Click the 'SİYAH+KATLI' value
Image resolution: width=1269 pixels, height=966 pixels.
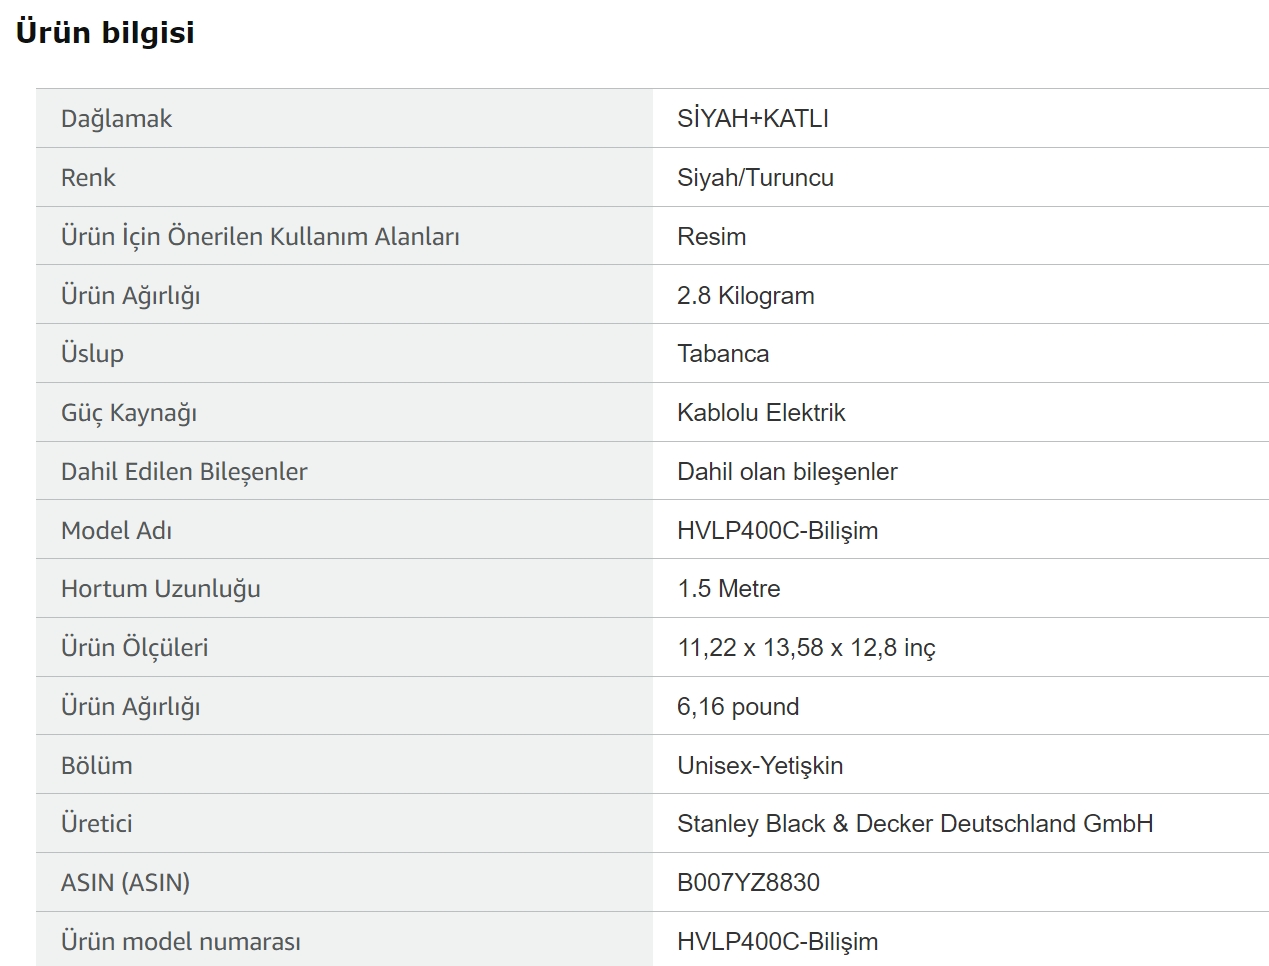point(753,118)
